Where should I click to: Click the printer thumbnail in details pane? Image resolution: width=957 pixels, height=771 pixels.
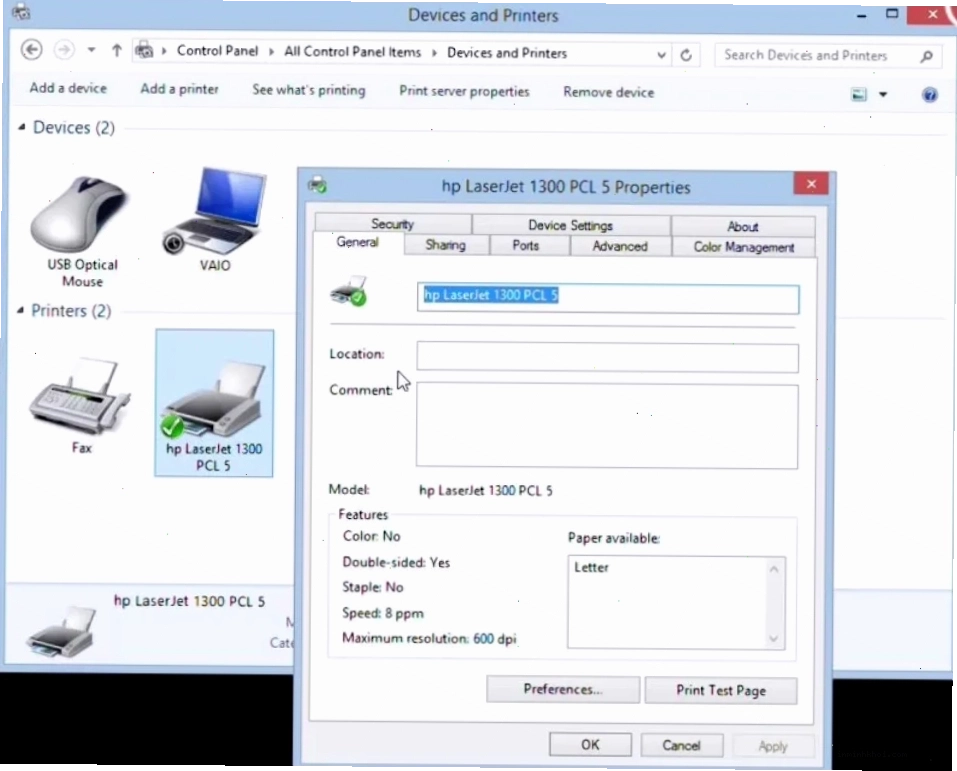61,633
